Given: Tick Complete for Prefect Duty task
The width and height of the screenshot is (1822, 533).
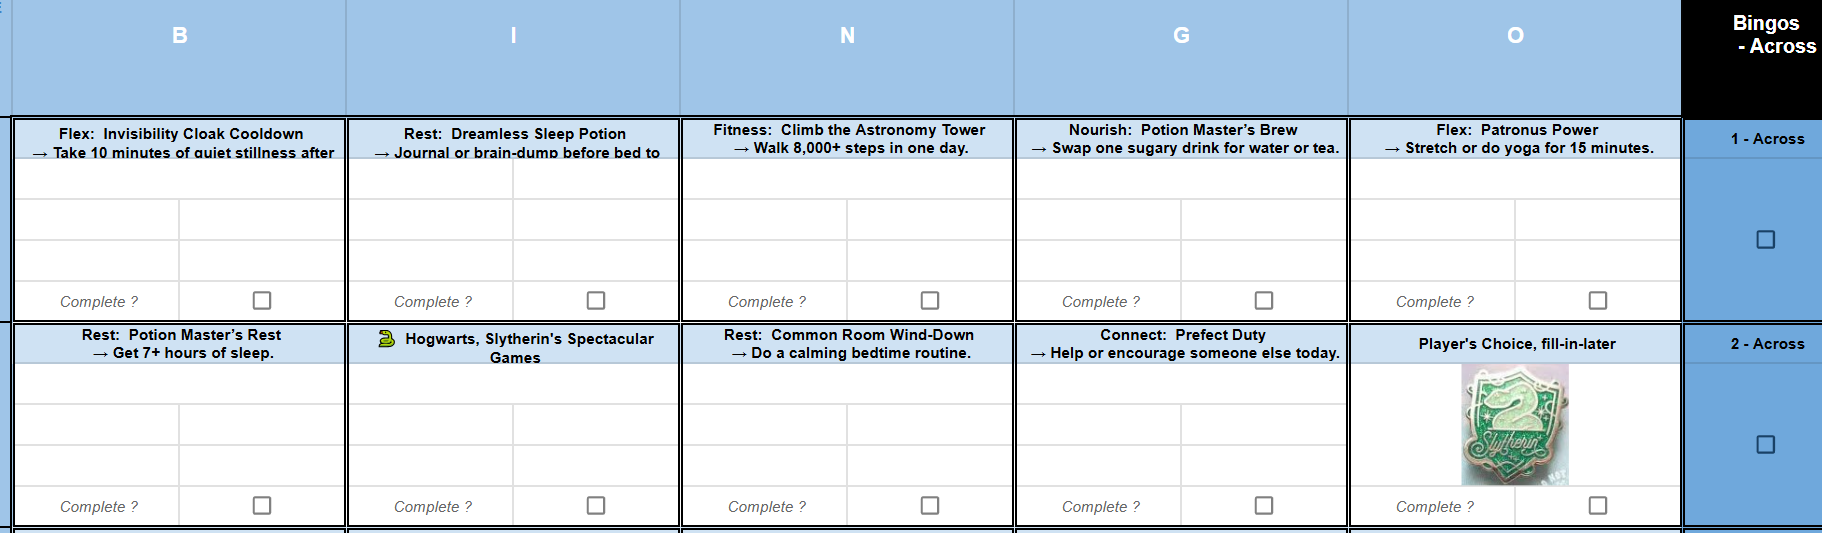Looking at the screenshot, I should click(1264, 505).
